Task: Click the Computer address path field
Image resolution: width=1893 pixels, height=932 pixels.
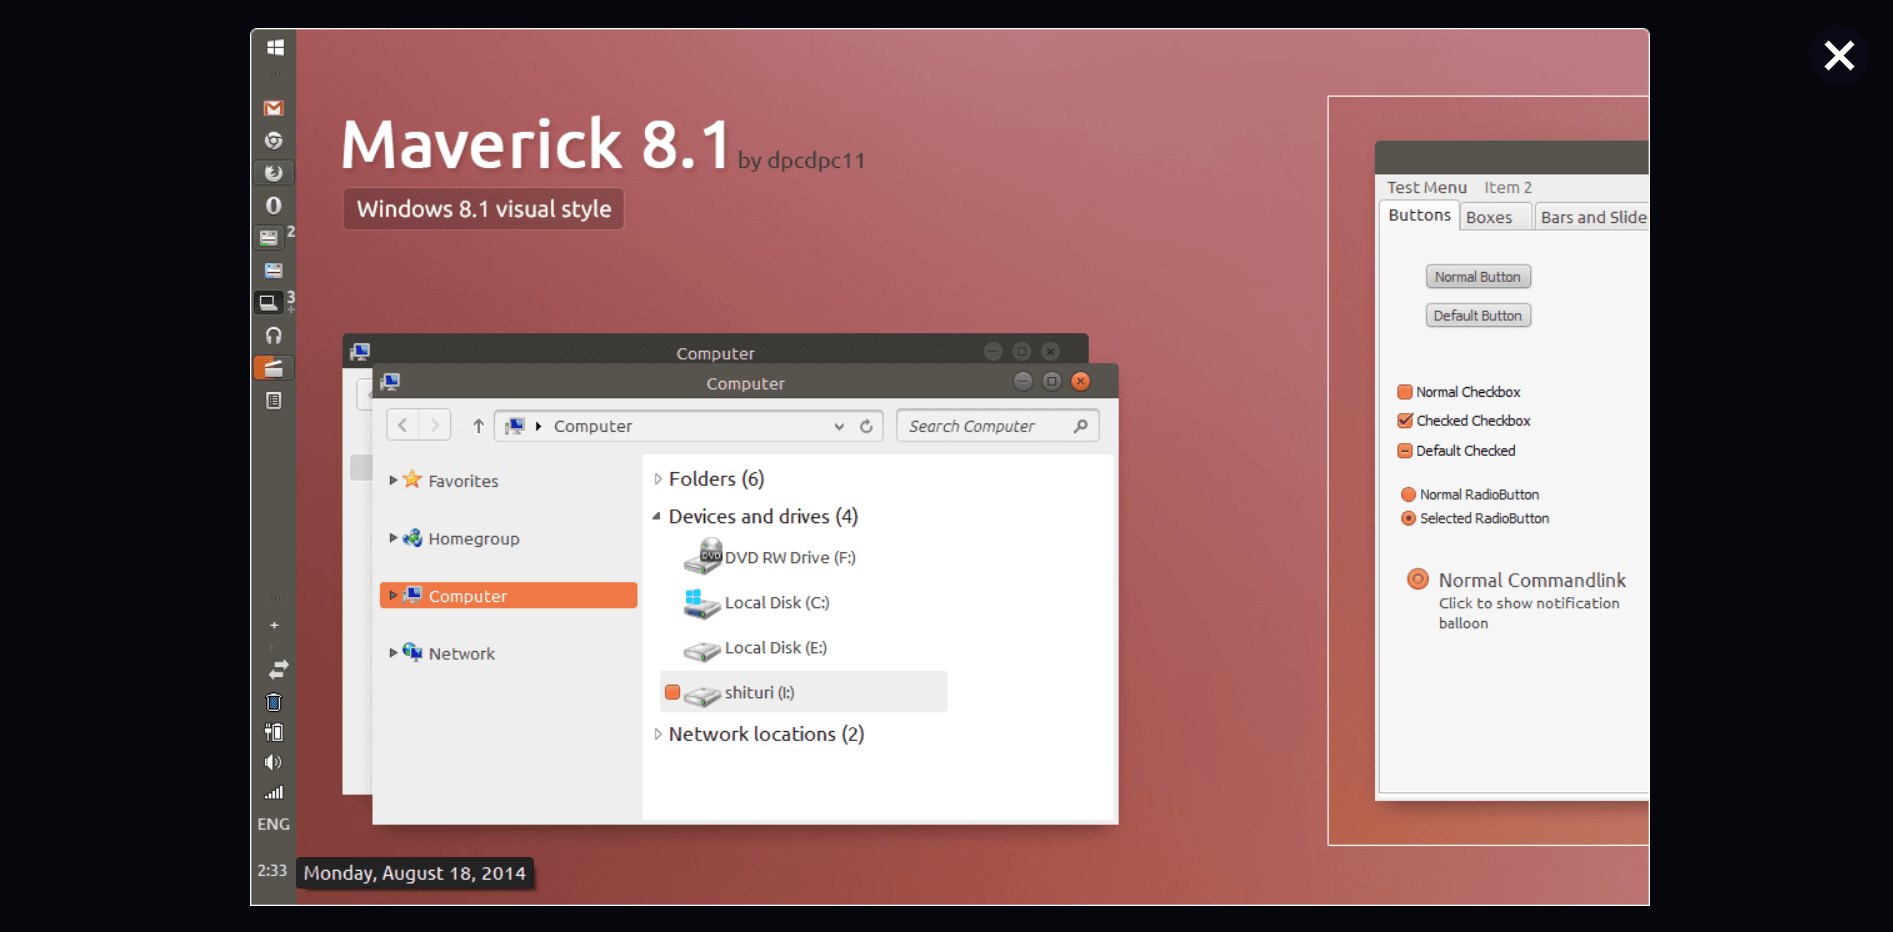Action: [x=688, y=426]
